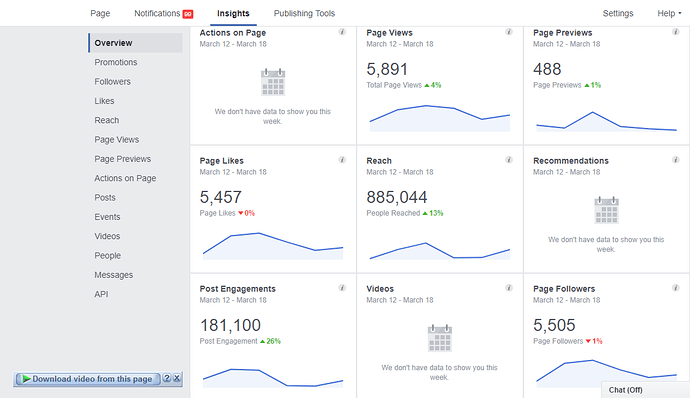The width and height of the screenshot is (690, 398).
Task: Click the Post Engagements card title
Action: 238,289
